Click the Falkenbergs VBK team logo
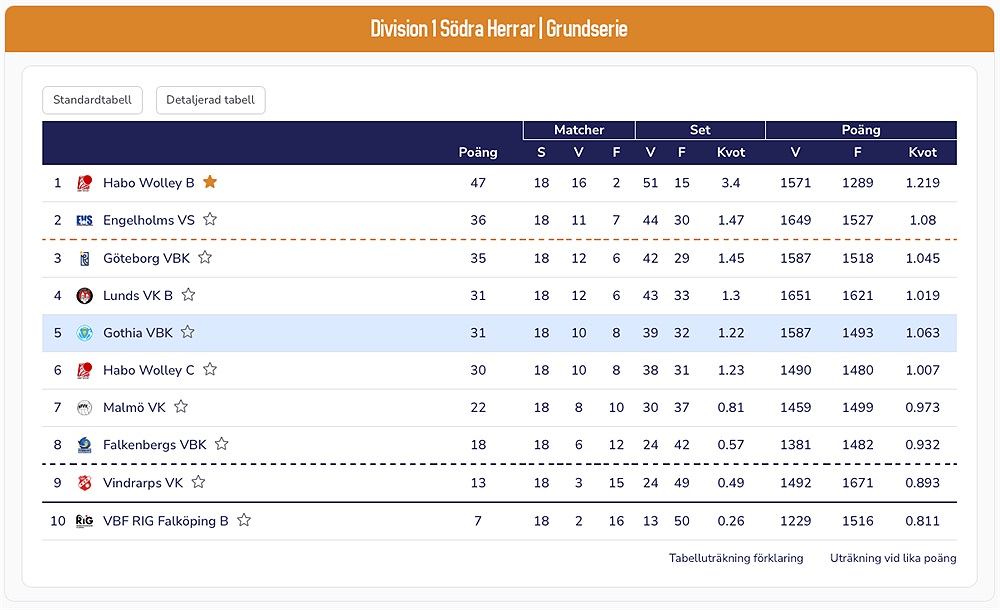Viewport: 1000px width, 610px height. [85, 445]
